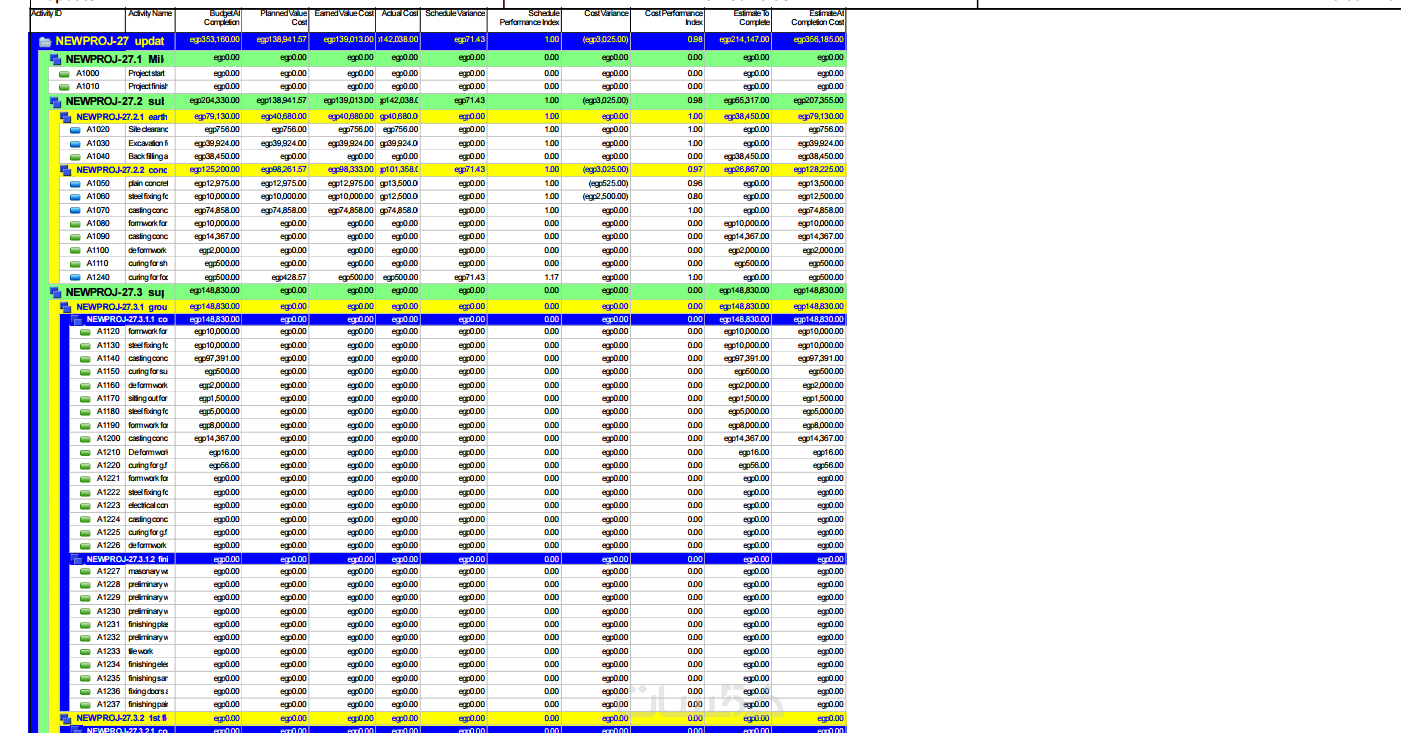1401x733 pixels.
Task: Click the activity icon next to A1140
Action: pyautogui.click(x=85, y=359)
